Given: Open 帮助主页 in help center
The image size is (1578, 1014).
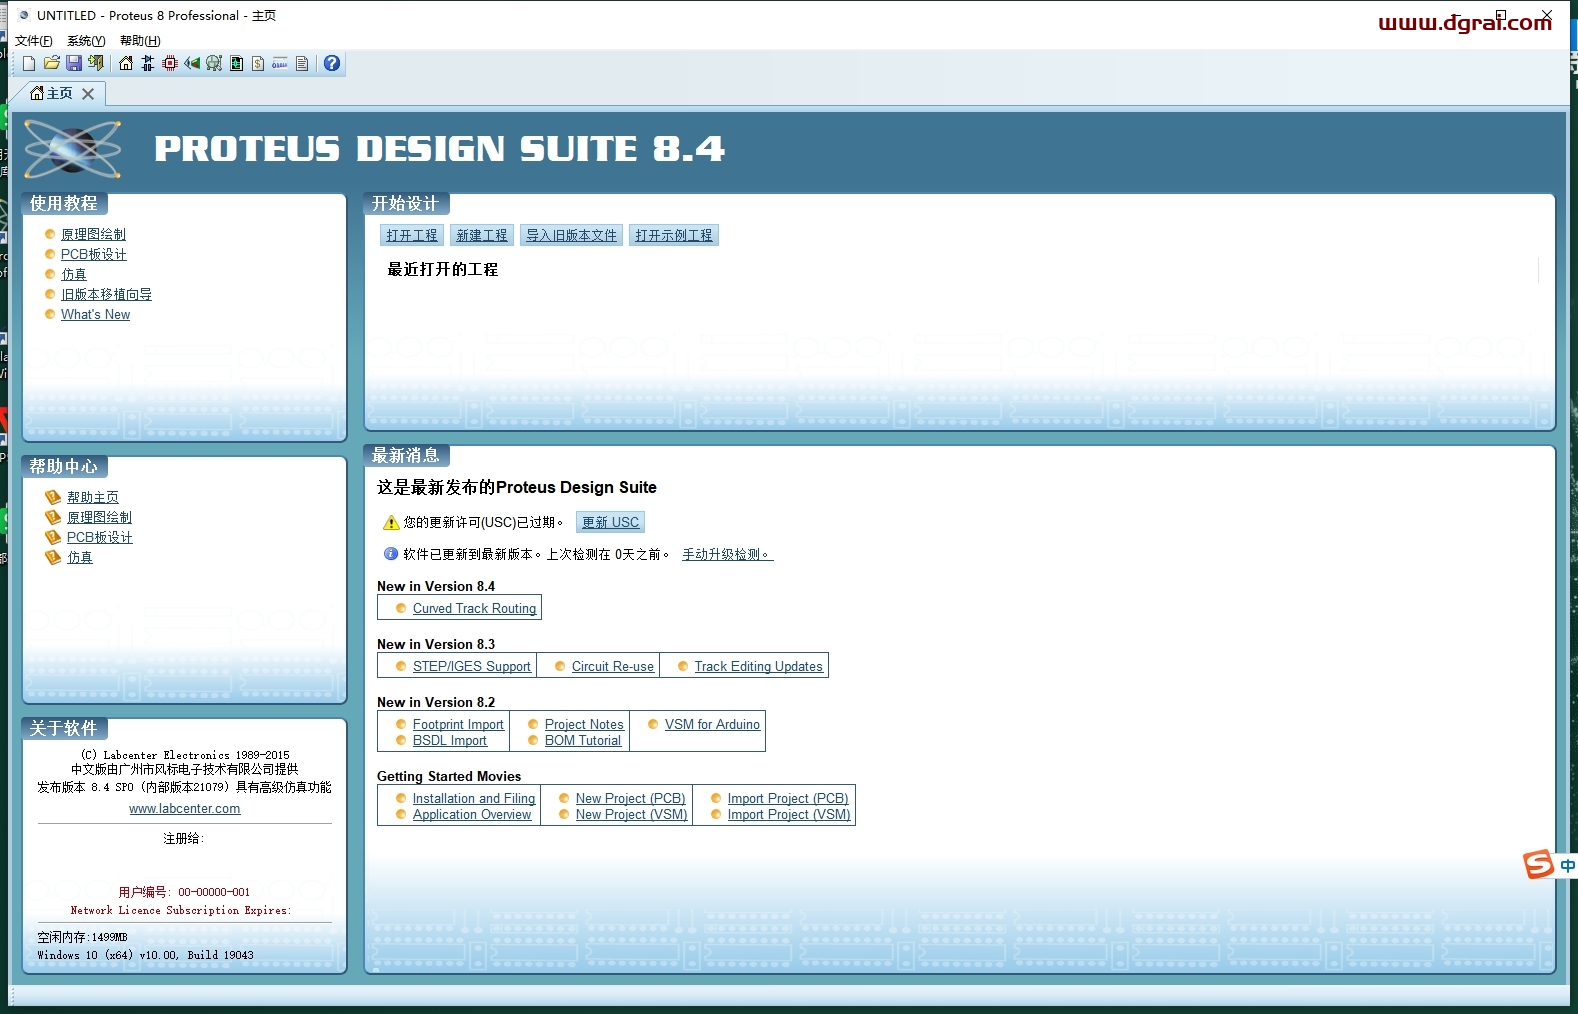Looking at the screenshot, I should tap(93, 497).
